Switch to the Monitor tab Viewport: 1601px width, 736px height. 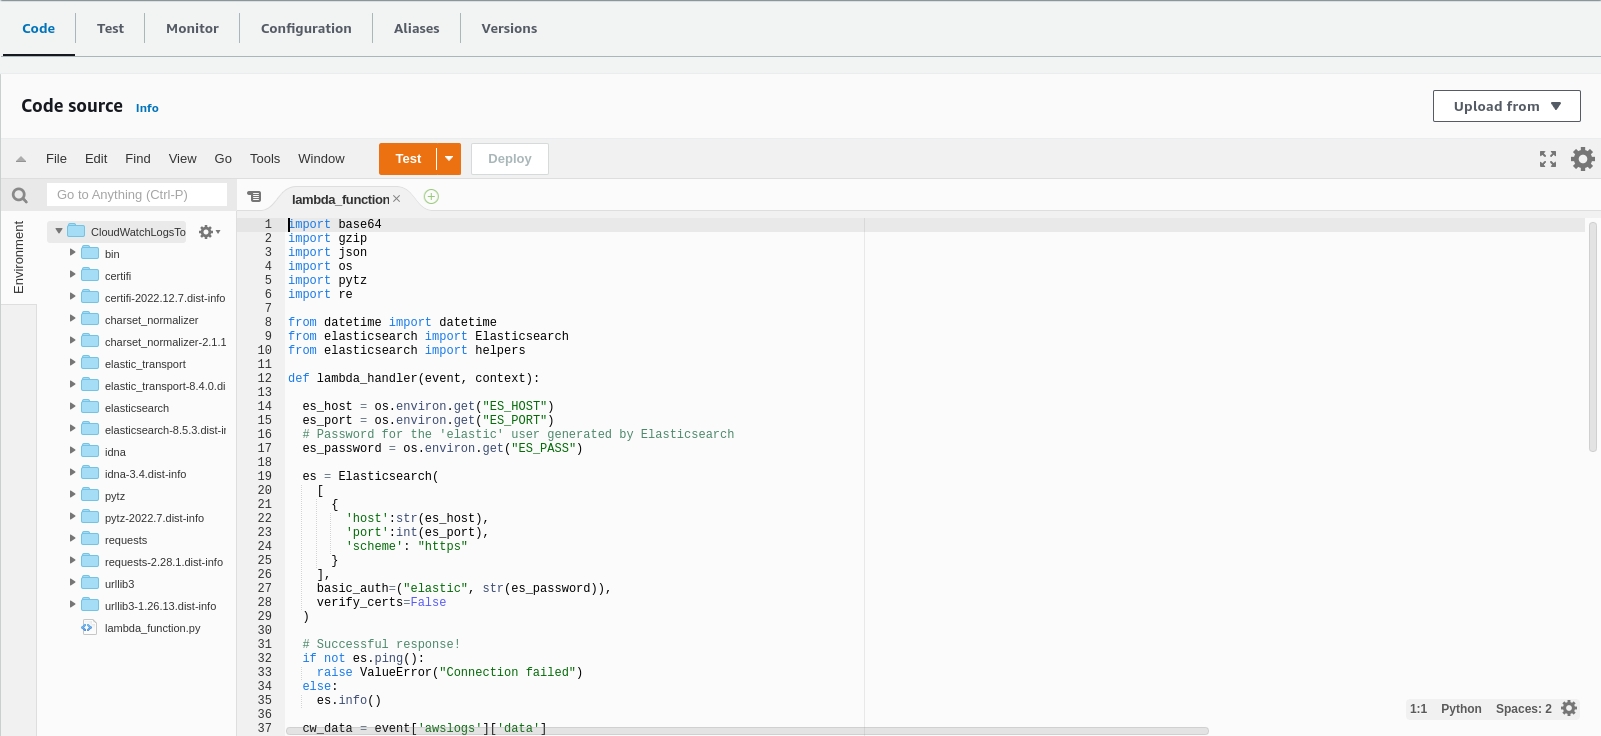click(x=192, y=28)
